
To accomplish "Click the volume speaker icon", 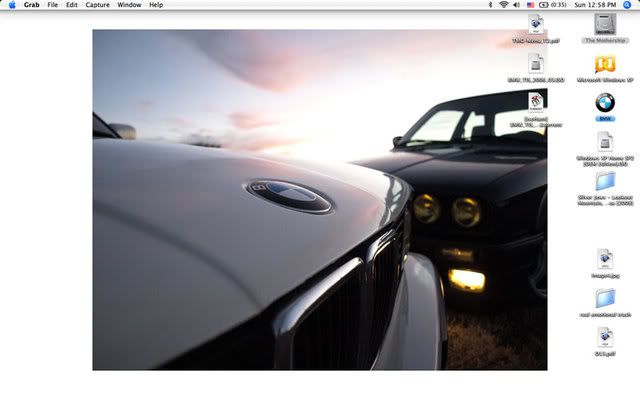I will pyautogui.click(x=516, y=5).
